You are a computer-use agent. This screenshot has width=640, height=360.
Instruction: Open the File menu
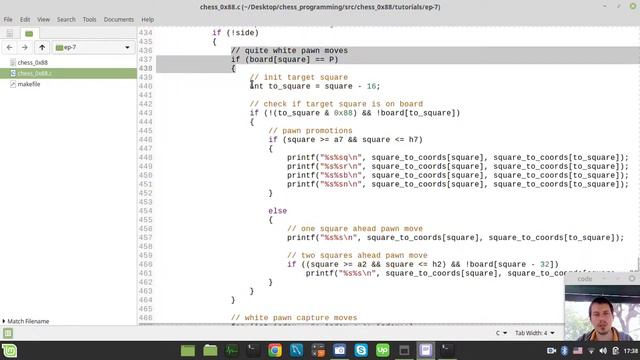click(x=8, y=19)
